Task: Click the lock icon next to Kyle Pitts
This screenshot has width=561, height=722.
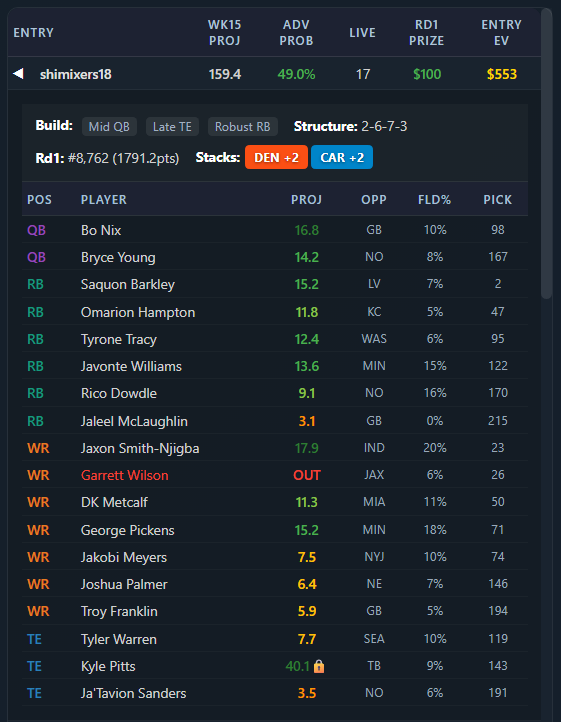Action: coord(319,666)
